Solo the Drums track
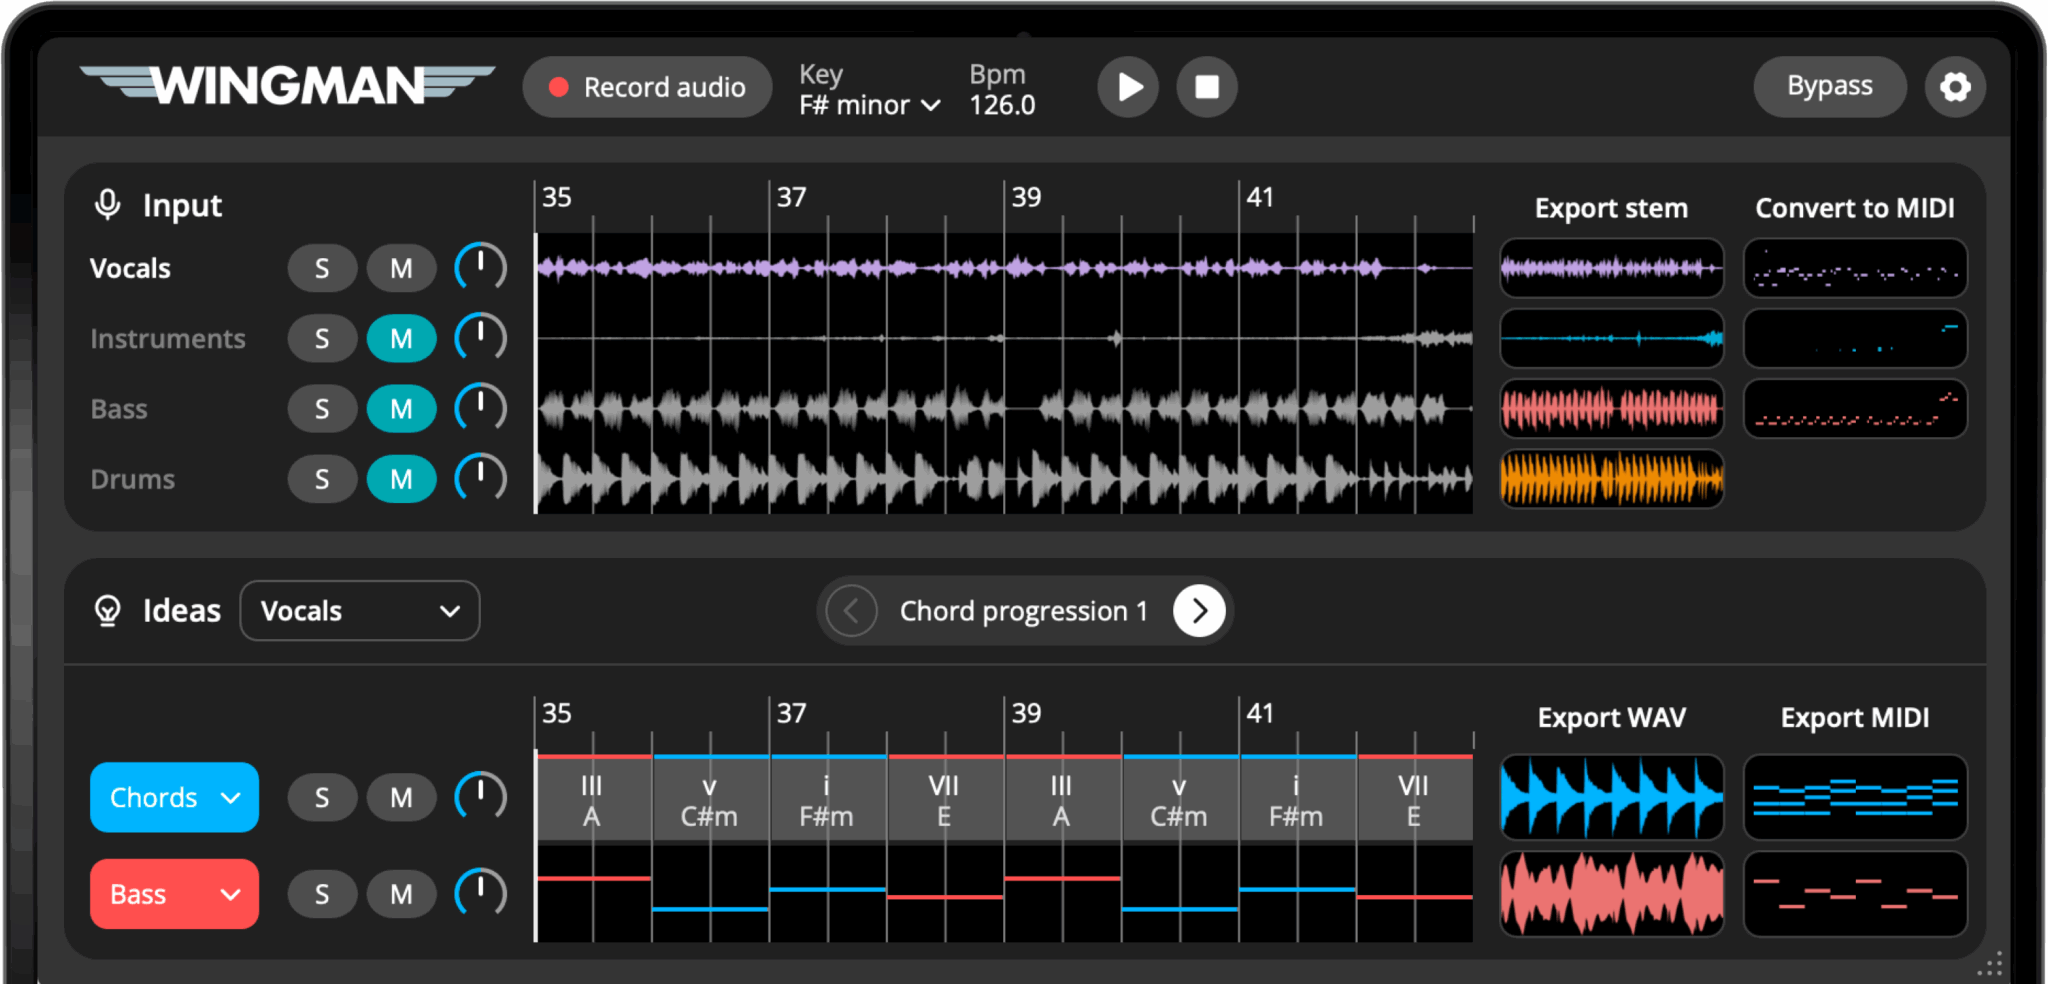Screen dimensions: 2048x984 tap(322, 479)
